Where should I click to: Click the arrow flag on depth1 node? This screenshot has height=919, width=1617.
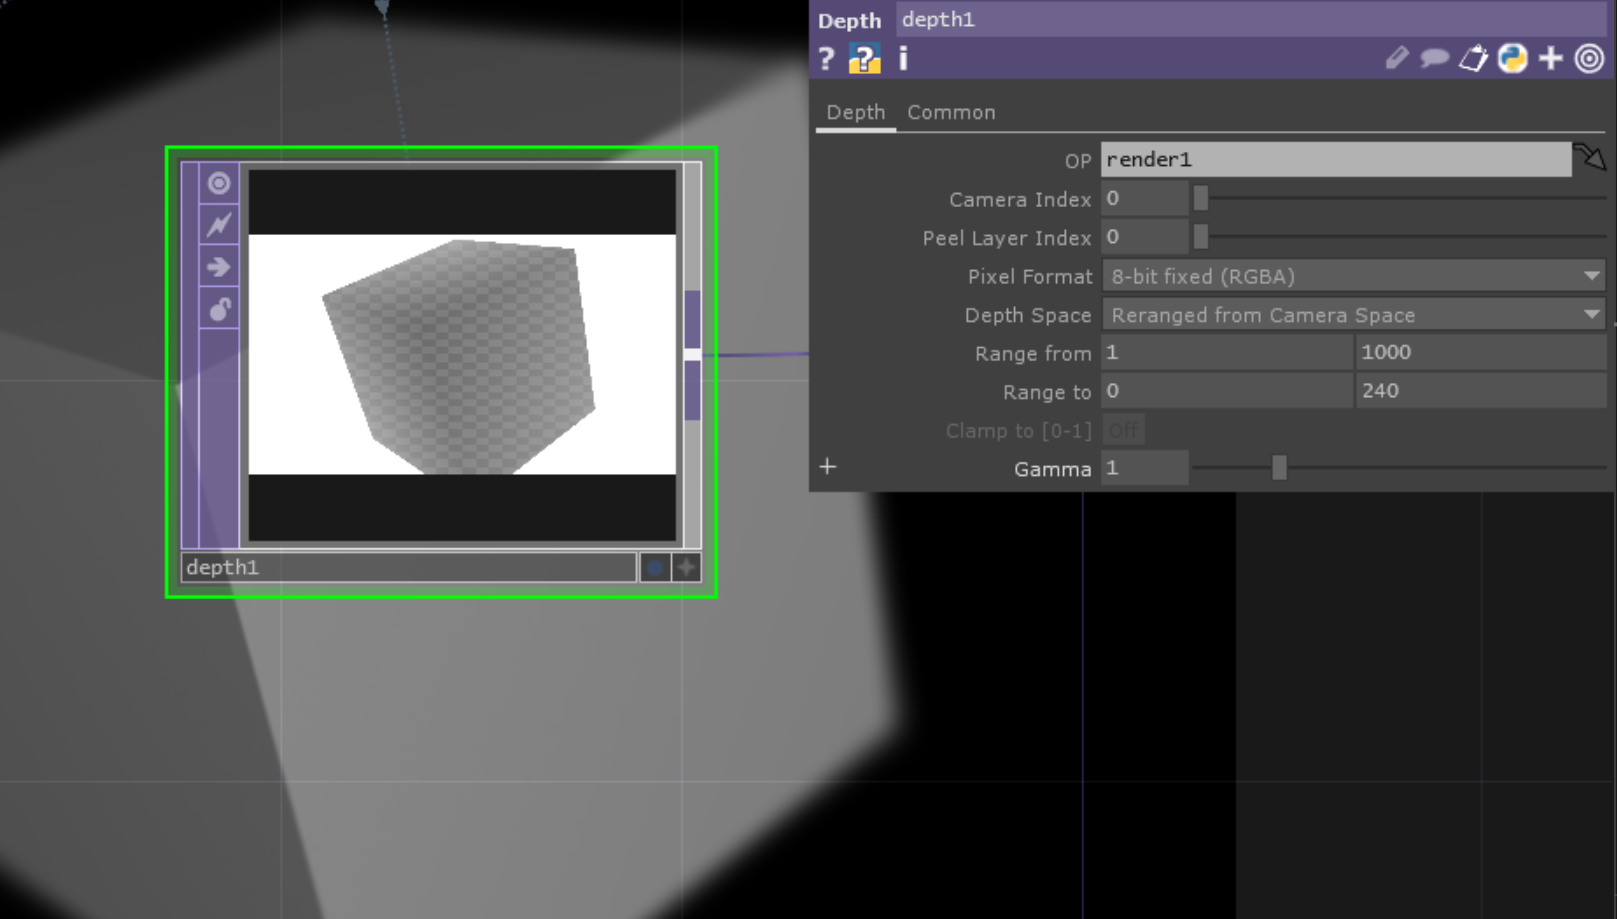(219, 267)
